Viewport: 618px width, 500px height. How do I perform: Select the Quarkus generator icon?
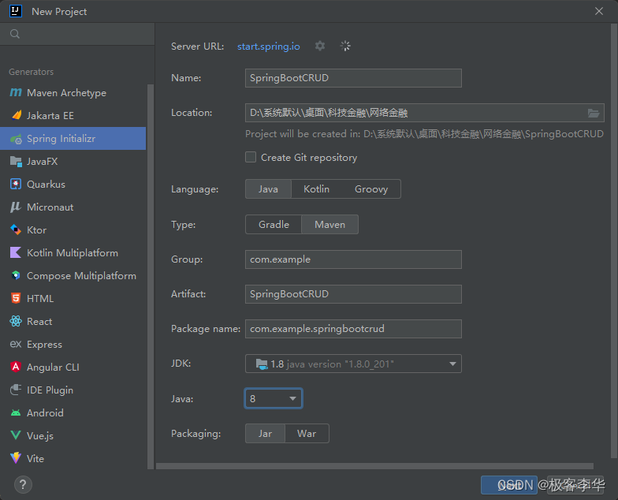pyautogui.click(x=16, y=185)
